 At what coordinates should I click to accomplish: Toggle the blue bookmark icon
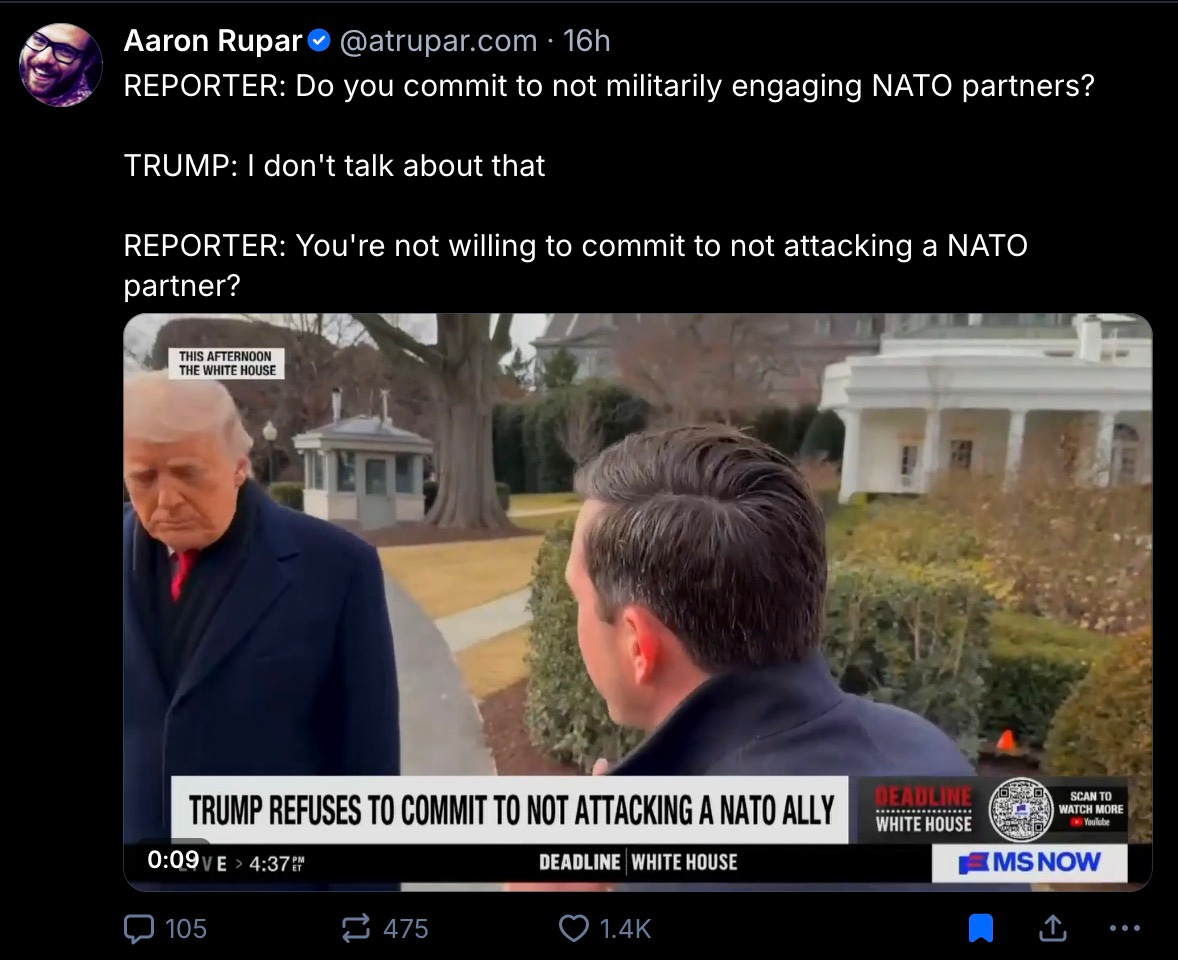(x=981, y=928)
